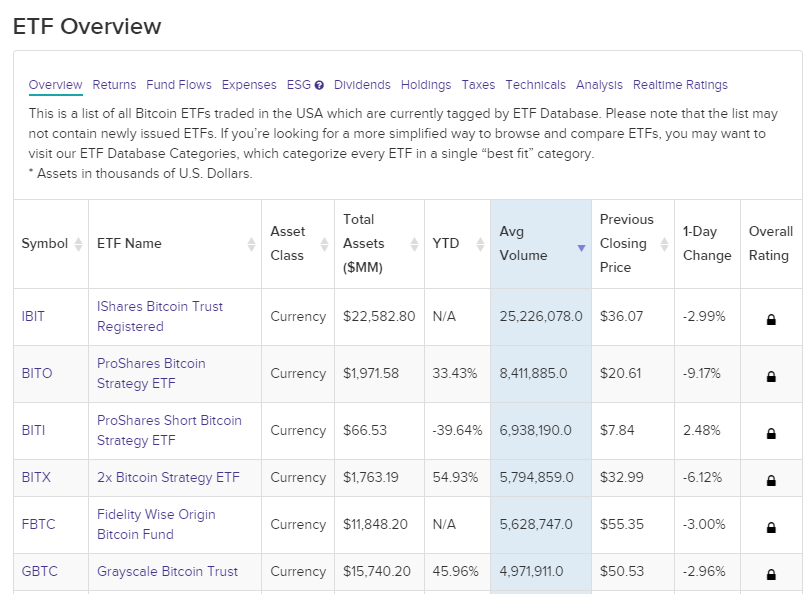Toggle Avg Volume descending sort arrow
This screenshot has width=811, height=594.
click(x=581, y=248)
